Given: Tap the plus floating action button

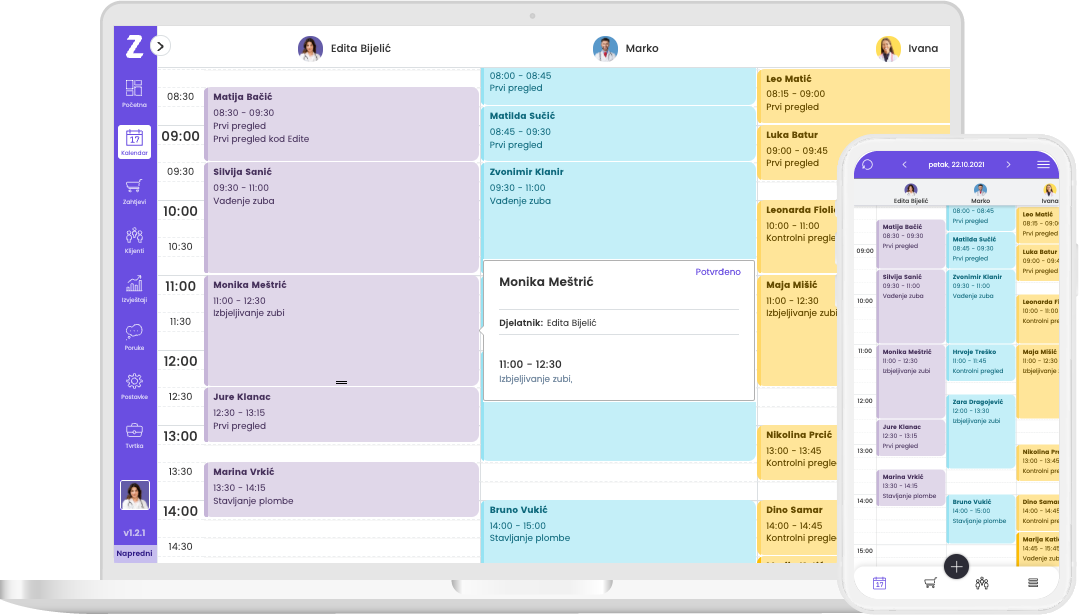Looking at the screenshot, I should (956, 567).
